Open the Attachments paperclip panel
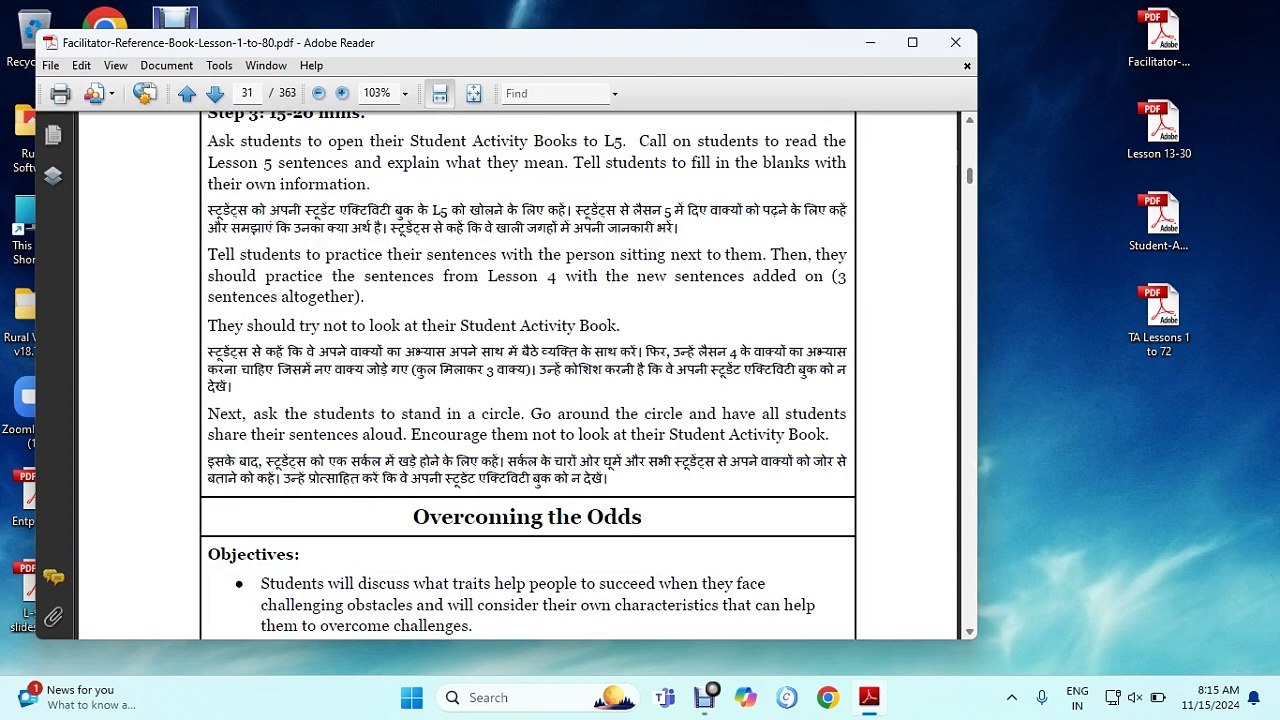The height and width of the screenshot is (720, 1280). click(x=53, y=617)
